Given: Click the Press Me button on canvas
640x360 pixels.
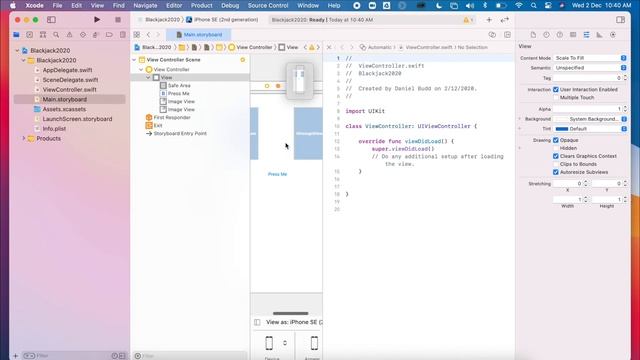Looking at the screenshot, I should point(277,174).
